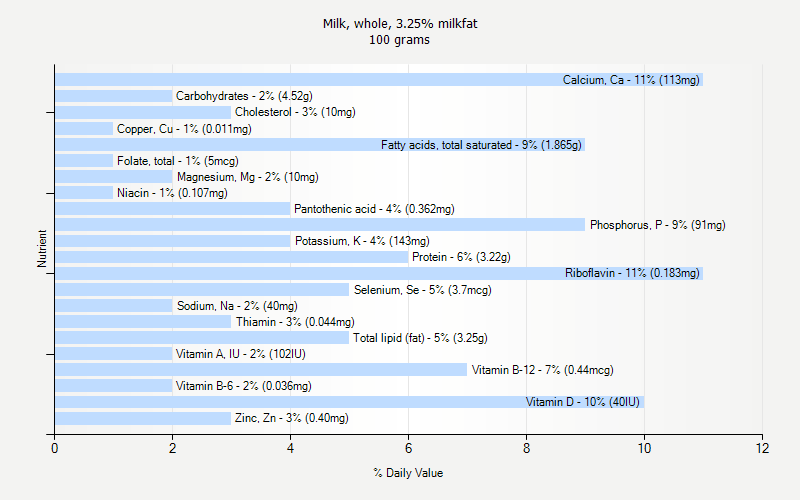Click the x-axis tick label '4'
800x500 pixels.
click(290, 448)
